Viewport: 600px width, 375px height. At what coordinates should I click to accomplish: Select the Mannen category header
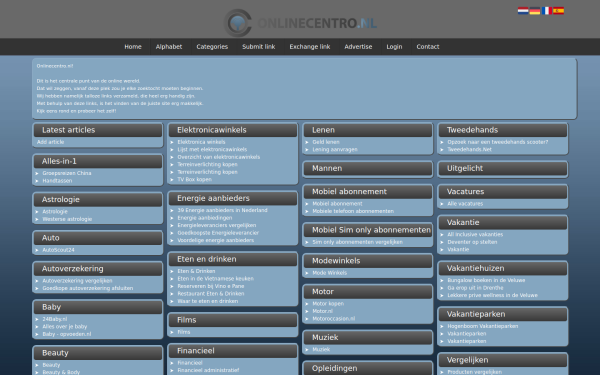click(368, 168)
